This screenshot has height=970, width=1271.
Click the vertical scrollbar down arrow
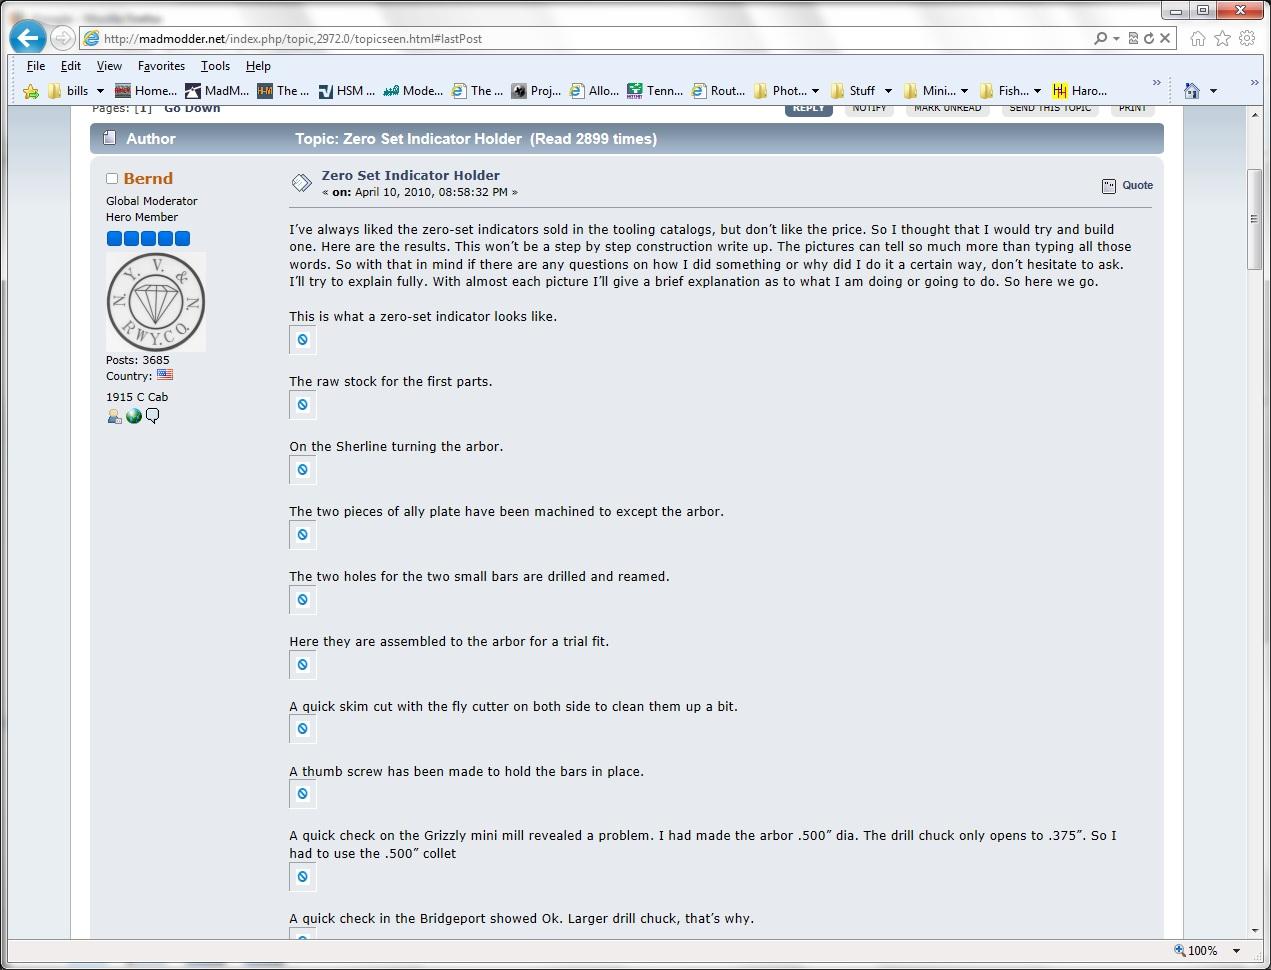click(x=1255, y=931)
